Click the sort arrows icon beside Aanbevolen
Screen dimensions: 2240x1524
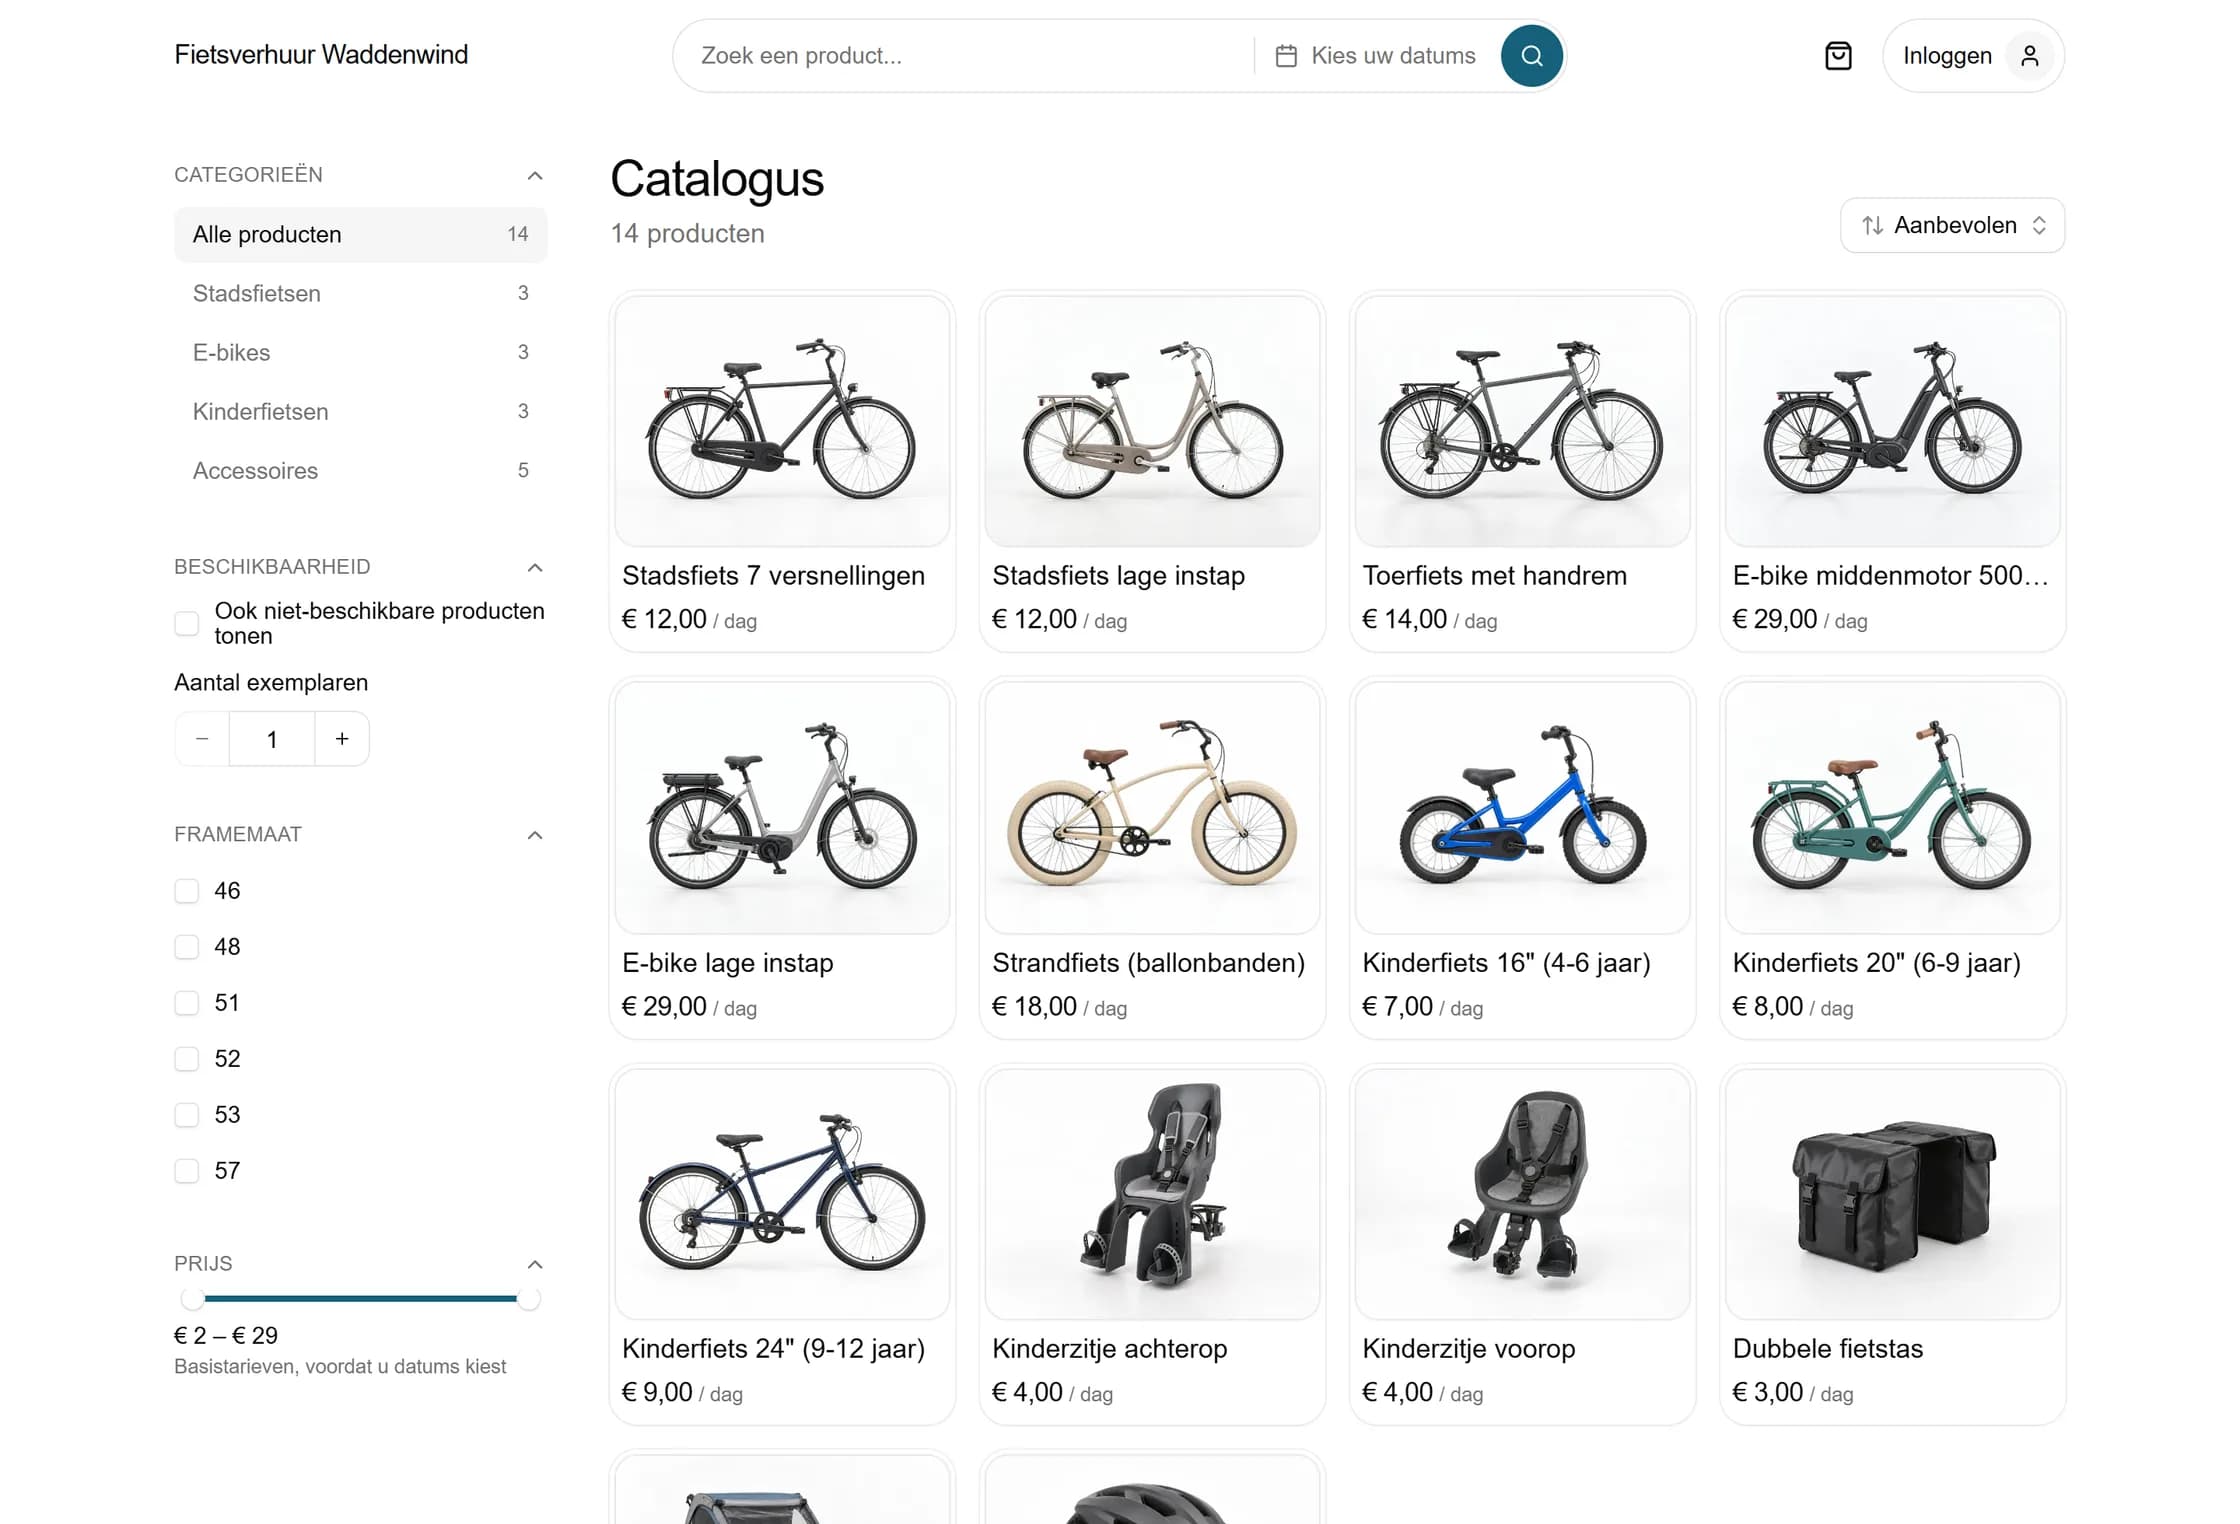(x=1872, y=226)
